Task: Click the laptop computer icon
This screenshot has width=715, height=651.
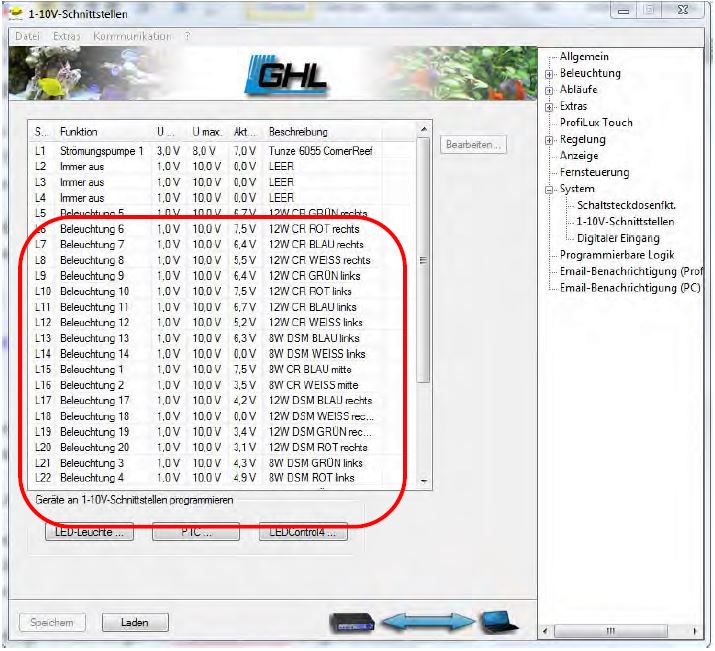Action: [x=499, y=622]
